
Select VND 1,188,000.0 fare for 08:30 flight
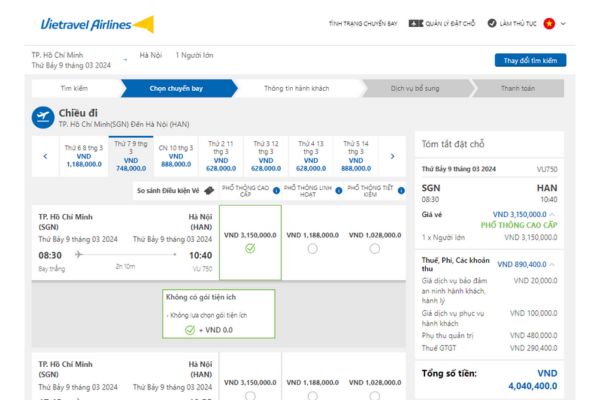pyautogui.click(x=311, y=250)
